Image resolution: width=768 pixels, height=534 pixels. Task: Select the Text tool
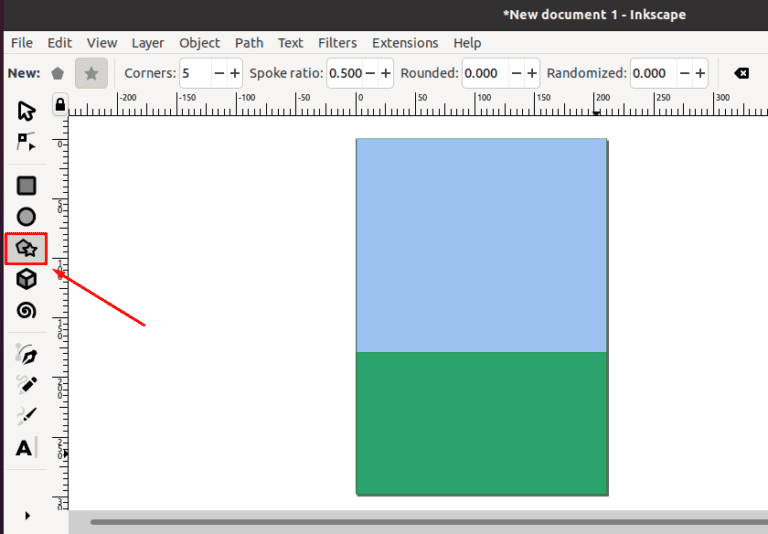[x=24, y=448]
